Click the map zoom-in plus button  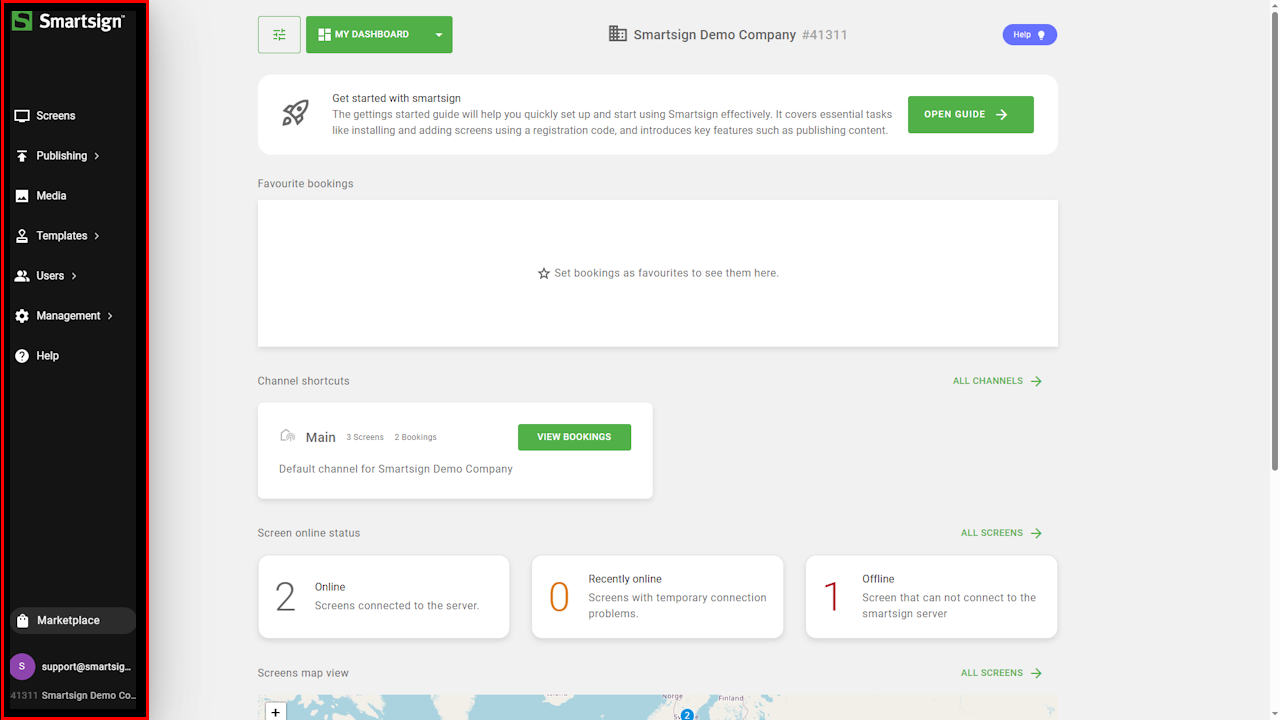point(276,712)
